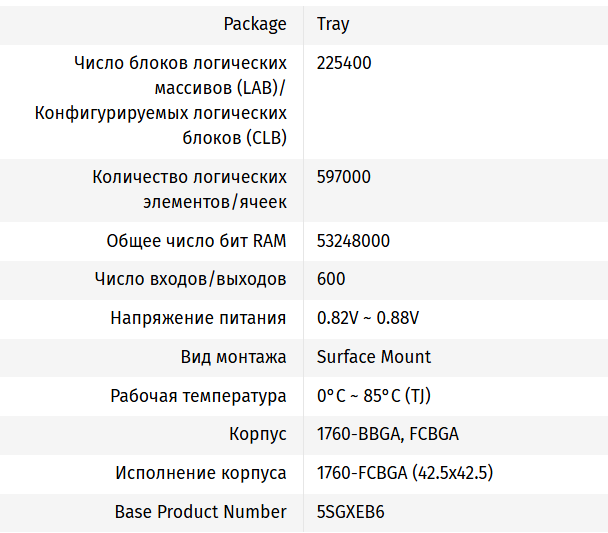This screenshot has width=608, height=533.
Task: Select the "Общее число бит RAM" label
Action: point(196,241)
